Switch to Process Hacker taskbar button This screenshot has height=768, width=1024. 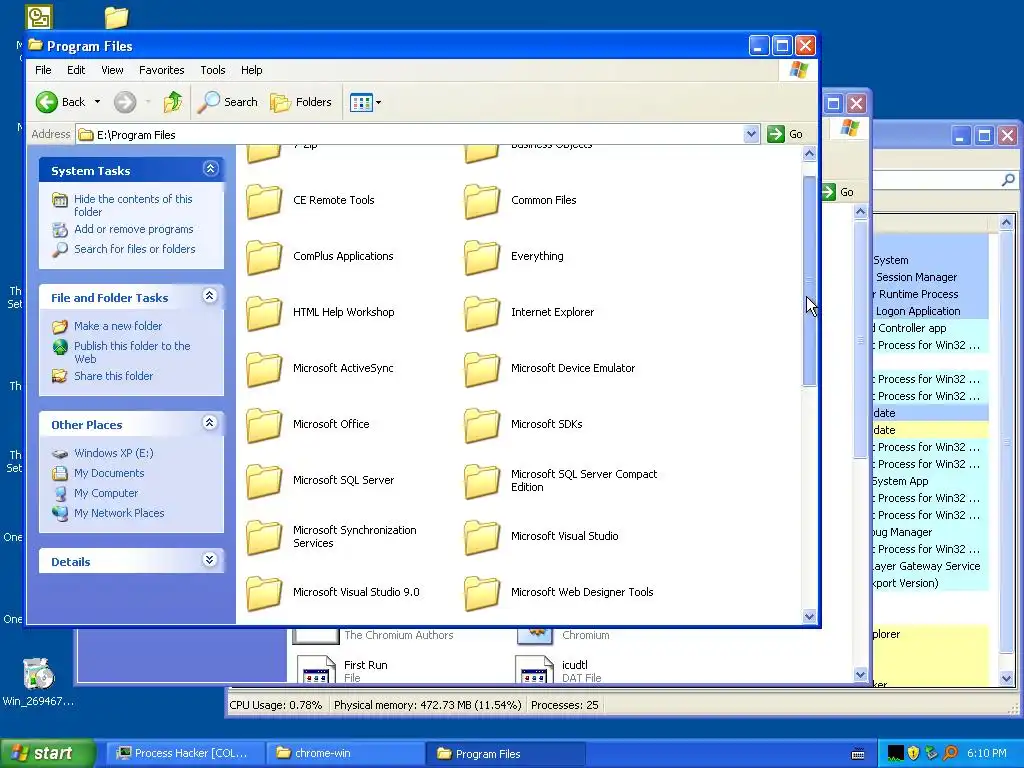[x=184, y=753]
